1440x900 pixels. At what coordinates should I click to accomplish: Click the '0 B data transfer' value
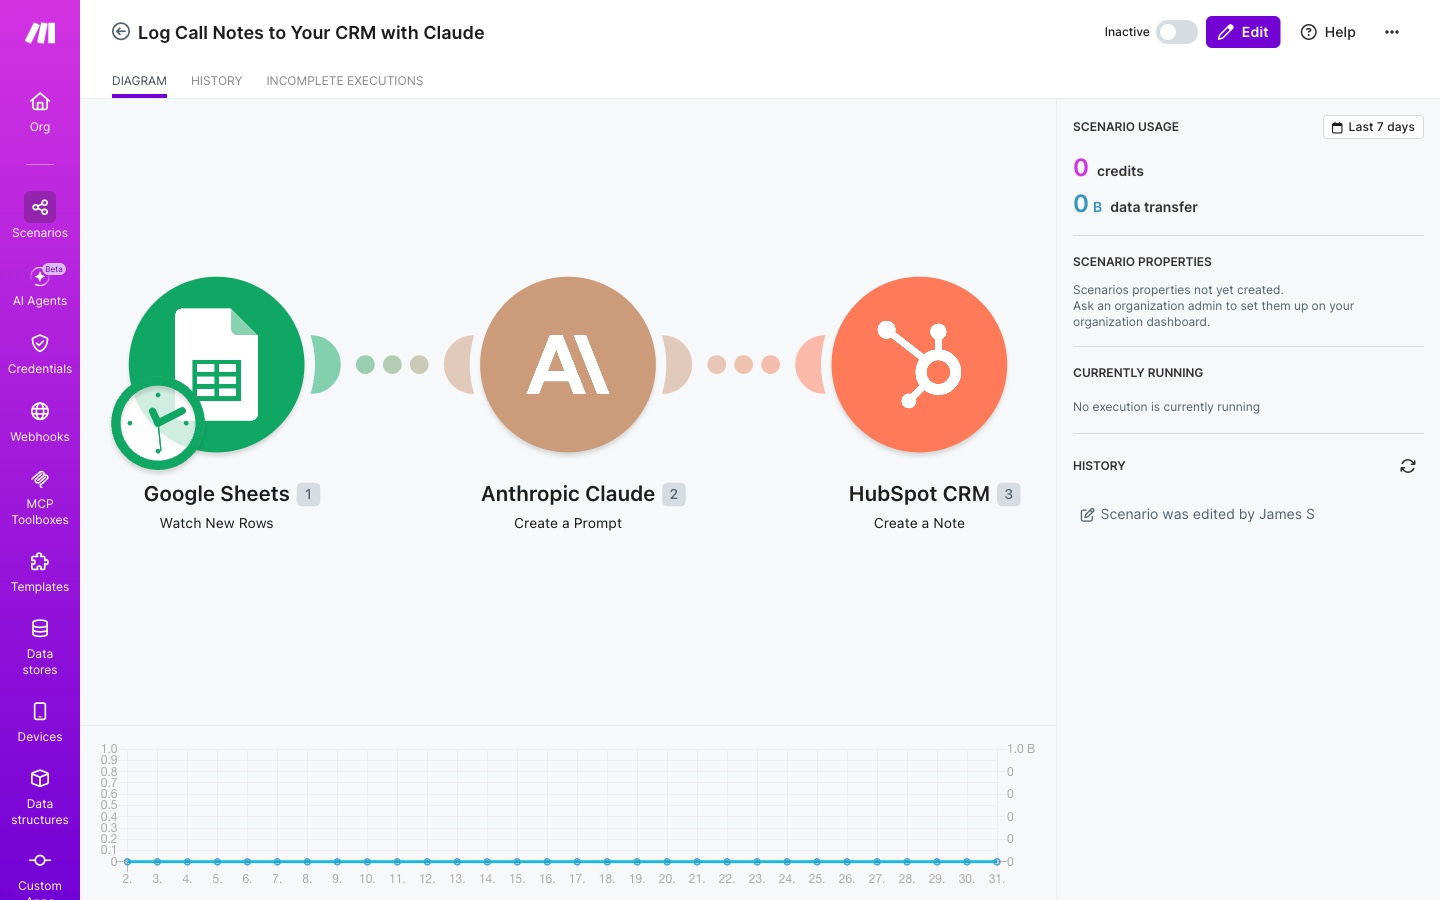click(x=1135, y=205)
